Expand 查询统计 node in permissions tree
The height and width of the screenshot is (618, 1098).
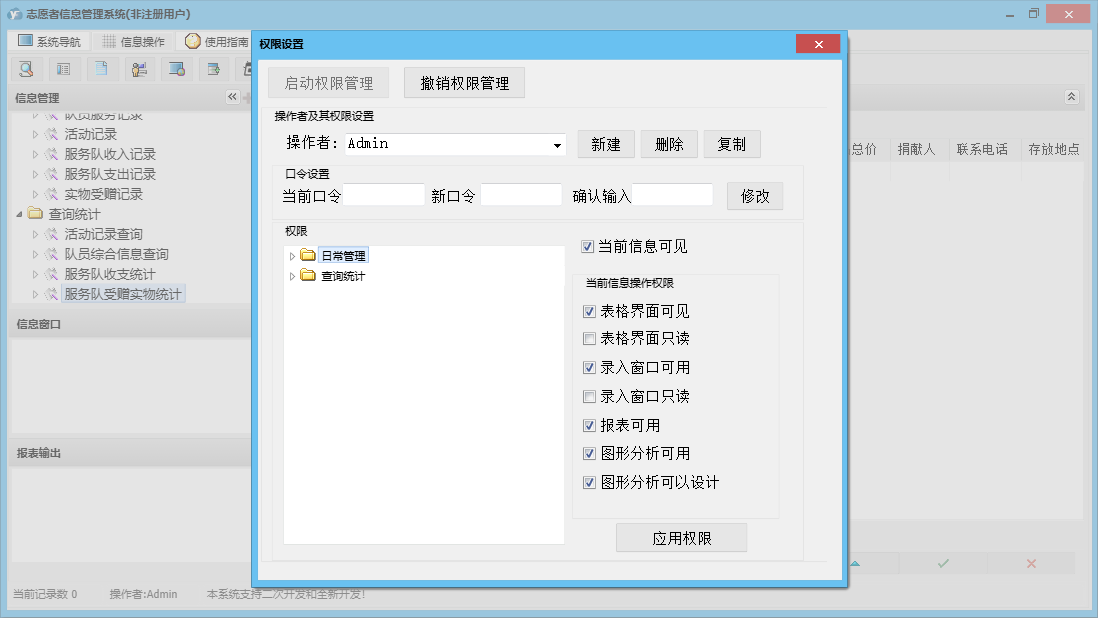point(292,276)
